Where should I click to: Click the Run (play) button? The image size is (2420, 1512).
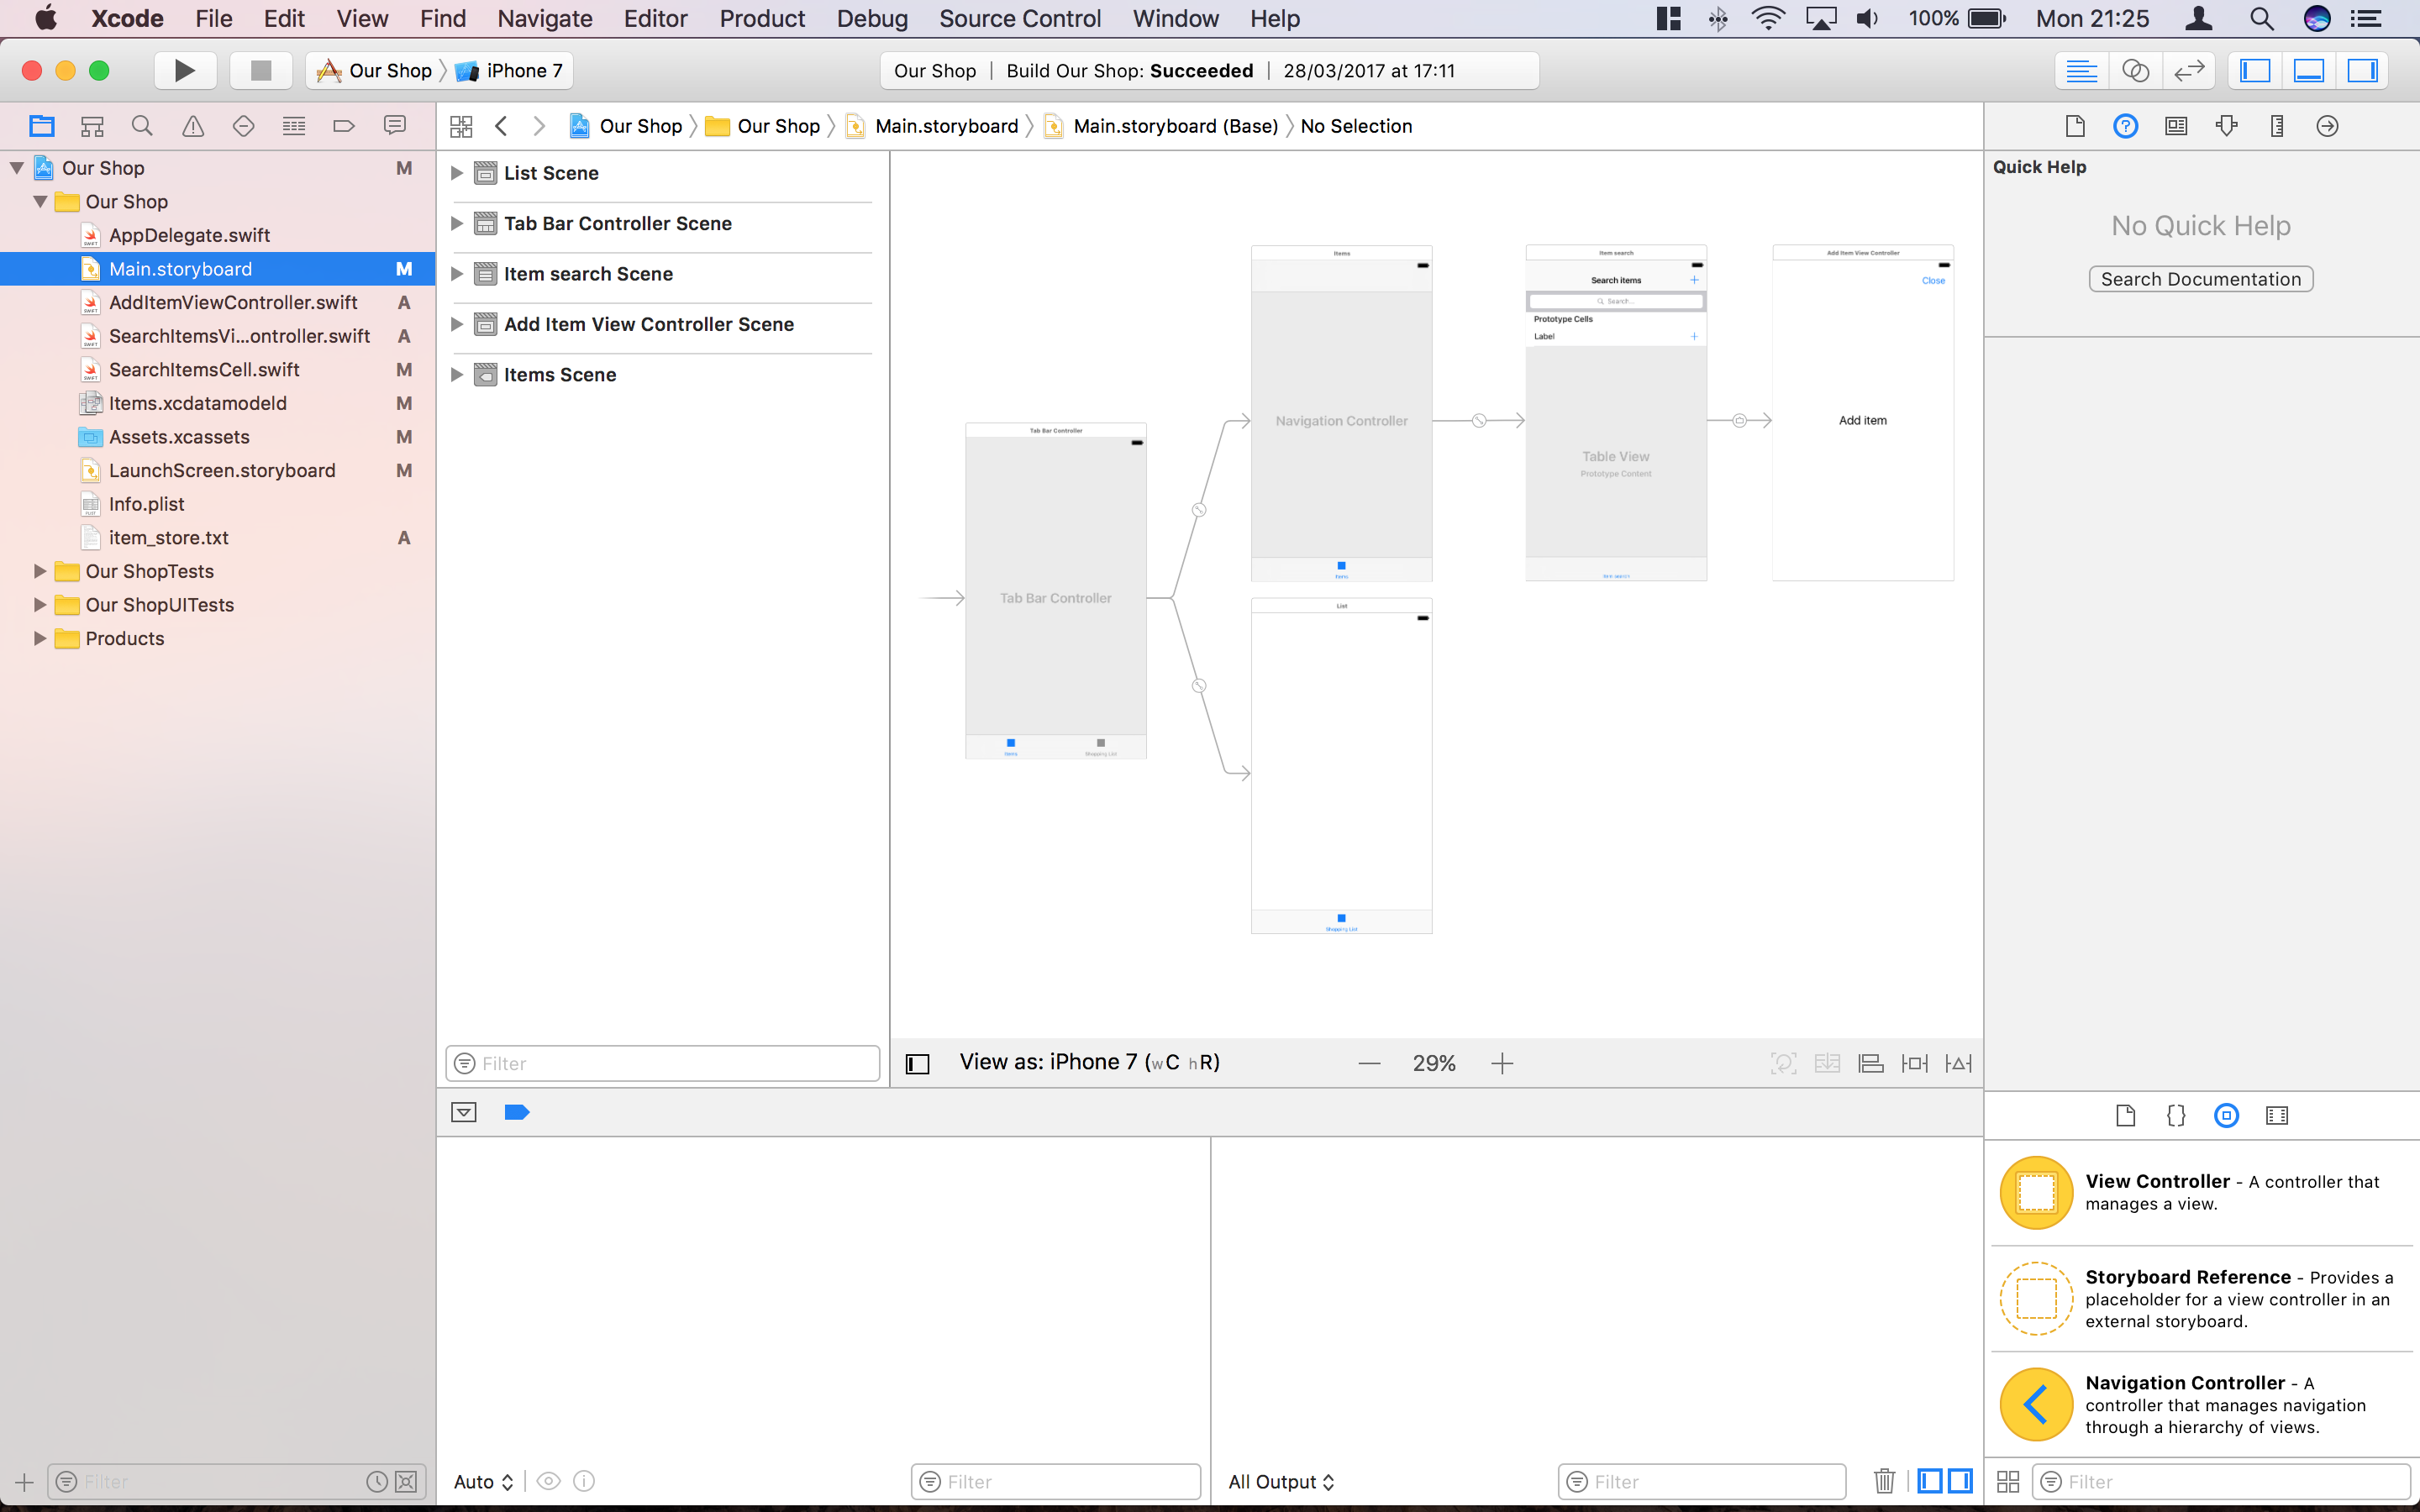tap(184, 71)
